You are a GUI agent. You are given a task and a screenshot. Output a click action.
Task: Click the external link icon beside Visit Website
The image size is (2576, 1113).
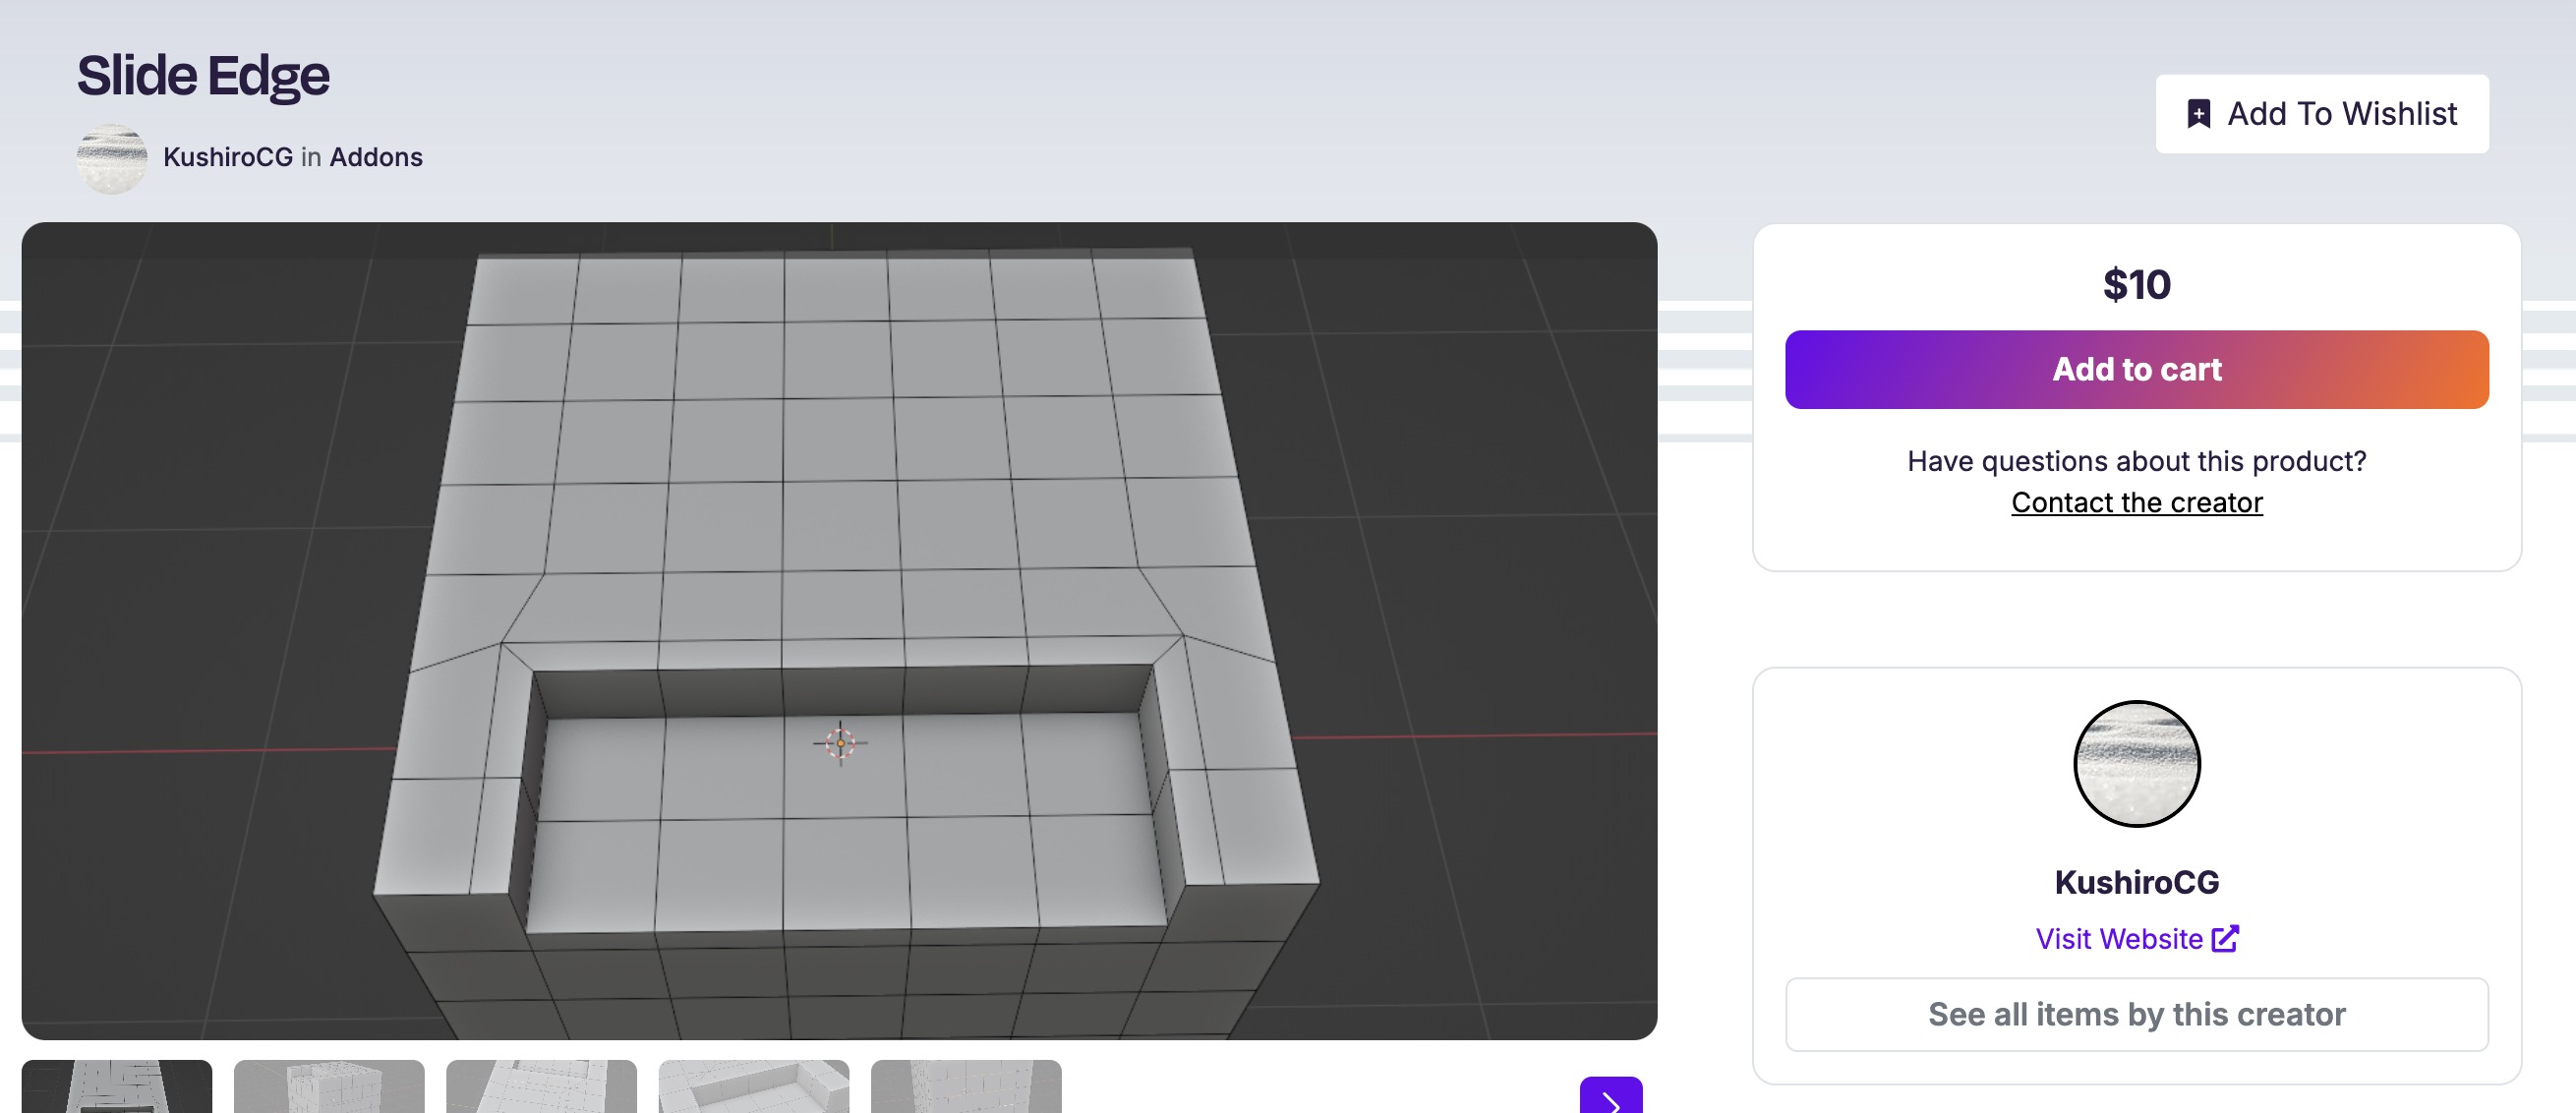pyautogui.click(x=2225, y=938)
